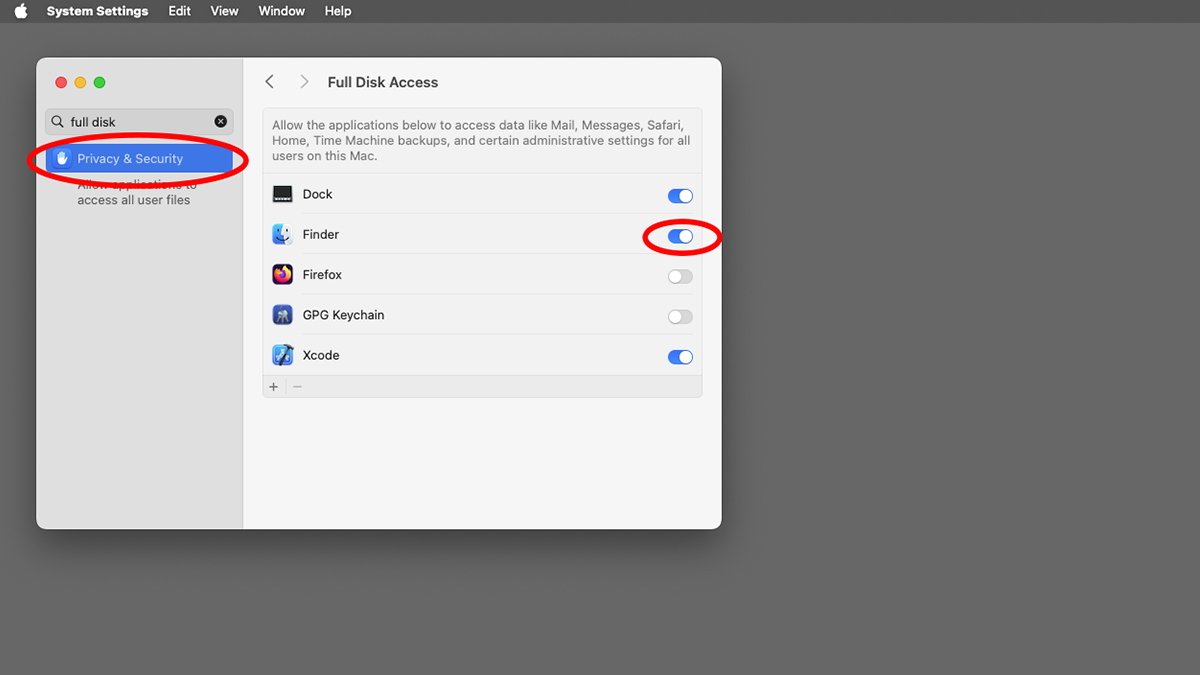Open the Apple menu logo
Screen dimensions: 1200x675
pos(21,11)
